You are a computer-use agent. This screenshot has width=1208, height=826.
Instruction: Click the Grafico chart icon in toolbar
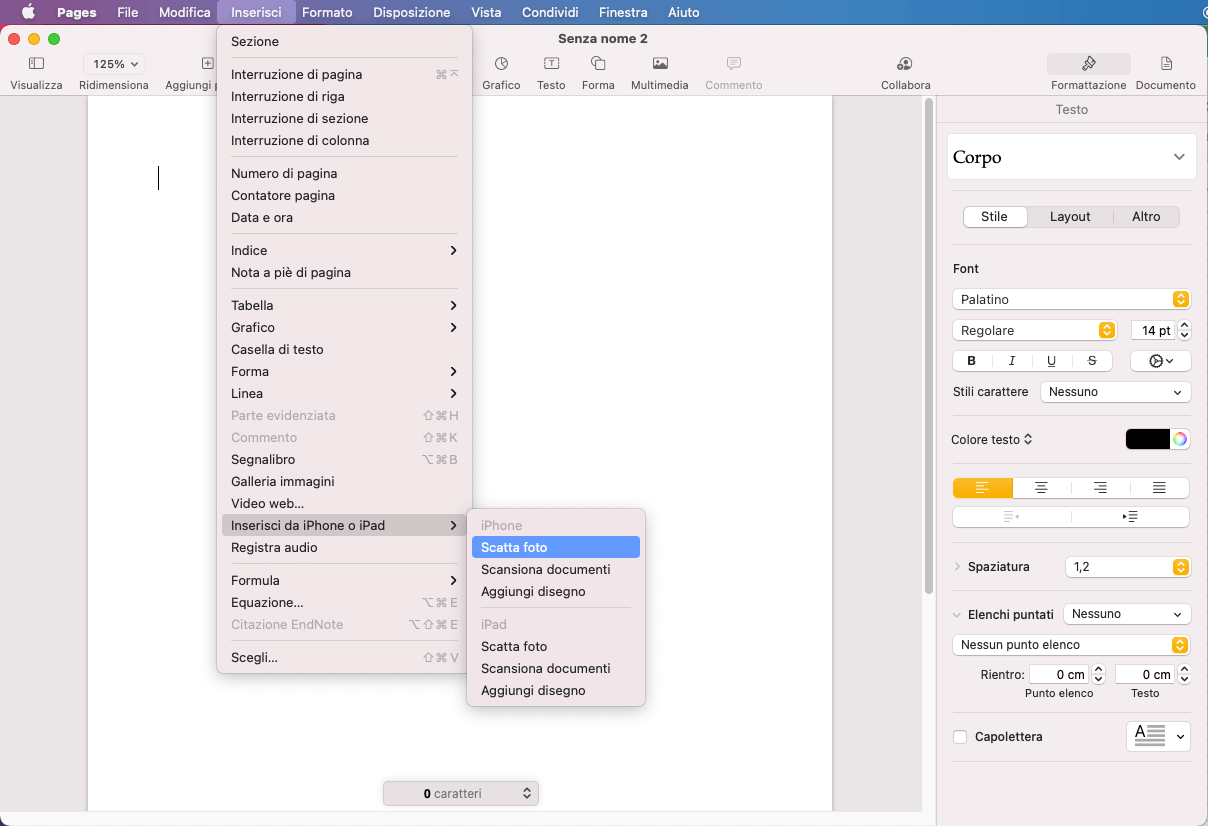[x=501, y=64]
